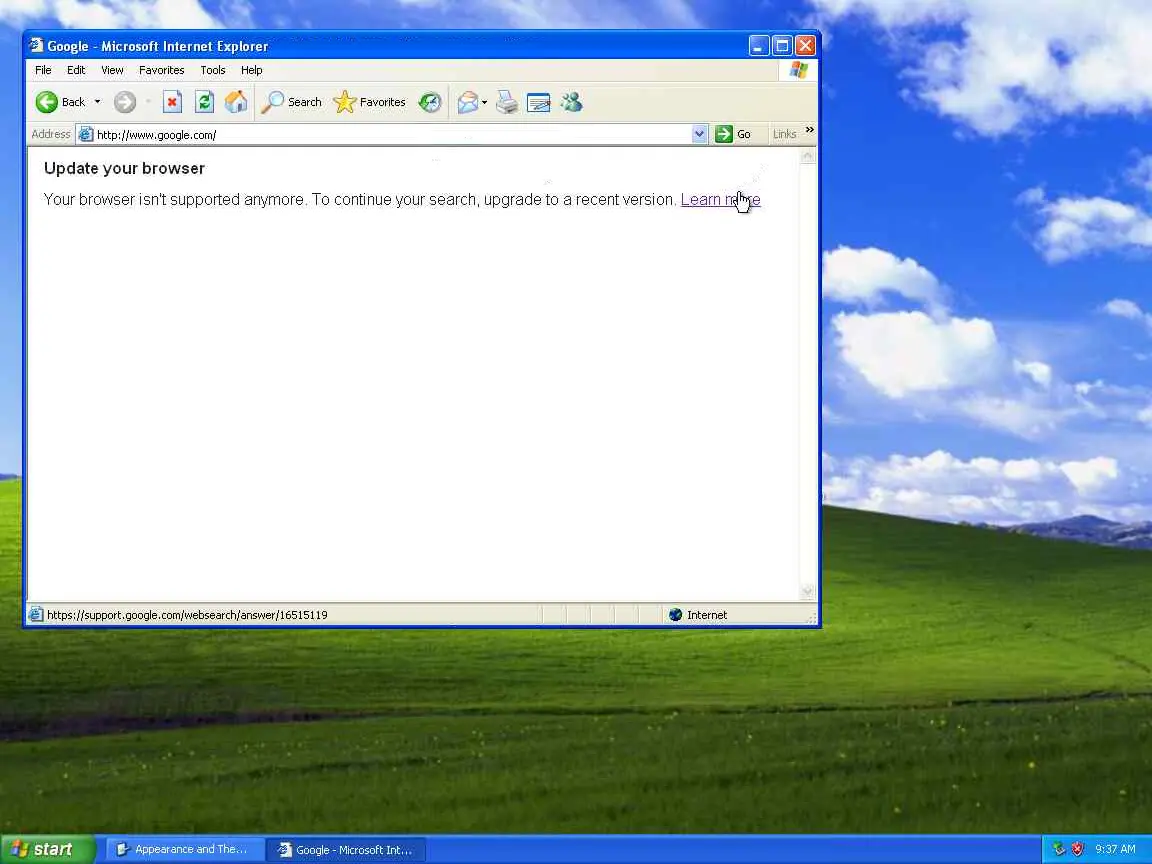This screenshot has height=864, width=1152.
Task: Click the greyed Forward arrow button
Action: 125,102
